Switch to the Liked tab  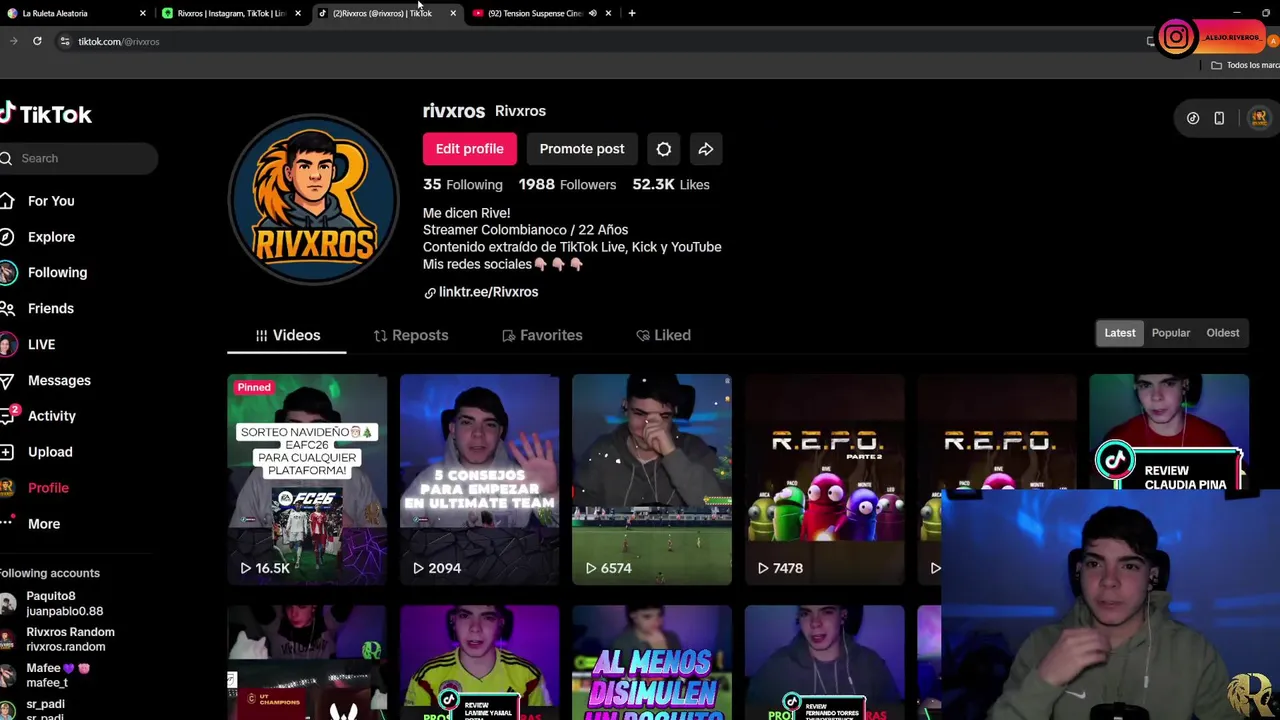click(x=664, y=335)
